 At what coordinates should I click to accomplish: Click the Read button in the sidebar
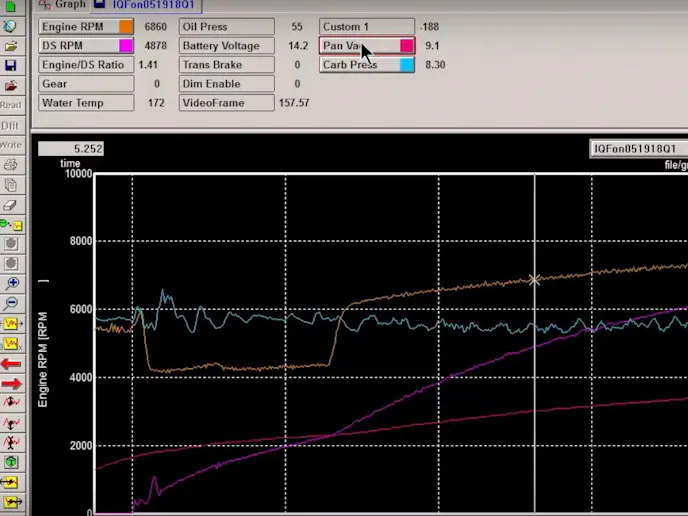(x=11, y=105)
